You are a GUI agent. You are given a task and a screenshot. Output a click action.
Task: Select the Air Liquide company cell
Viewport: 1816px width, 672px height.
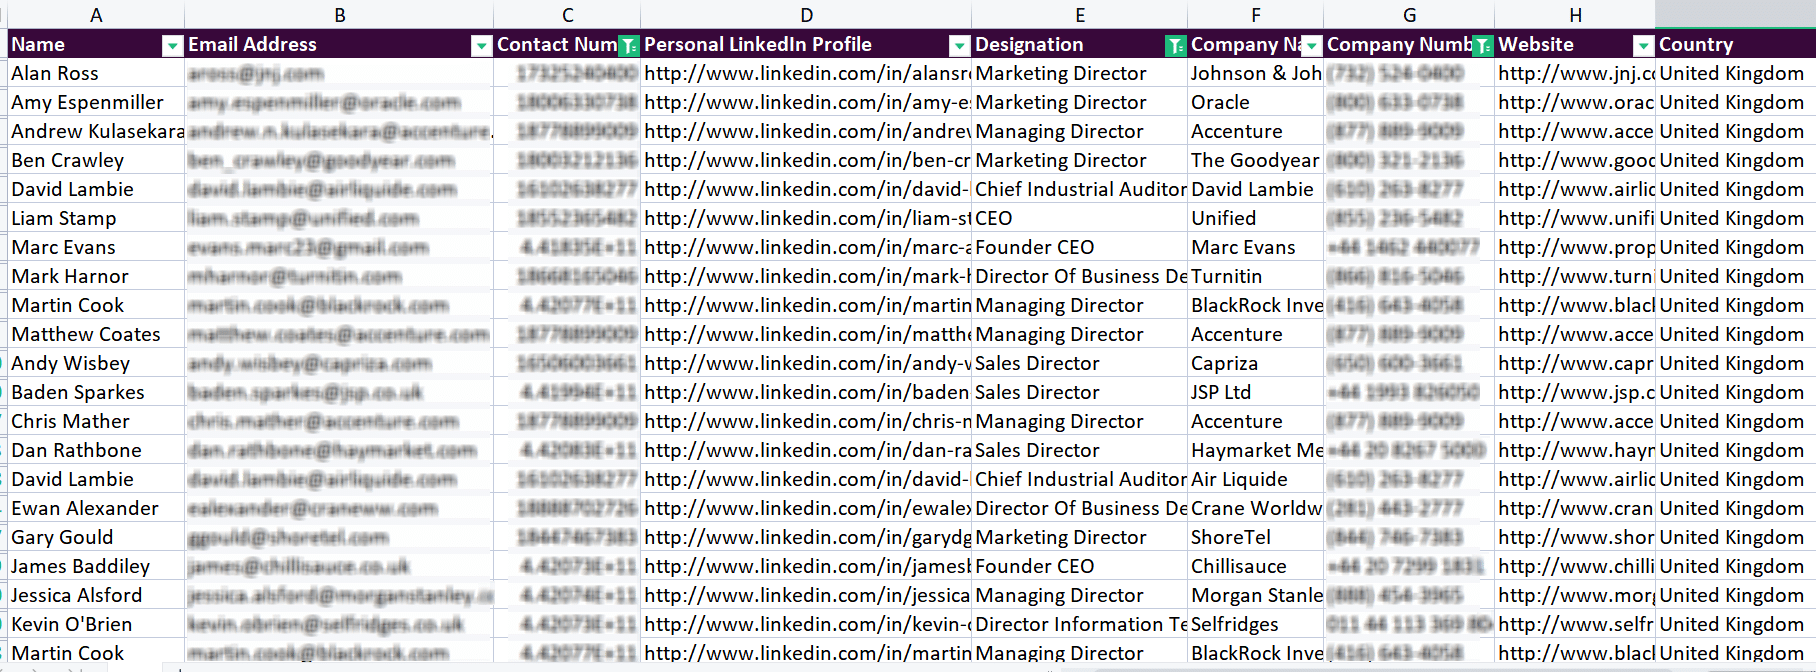pos(1256,479)
